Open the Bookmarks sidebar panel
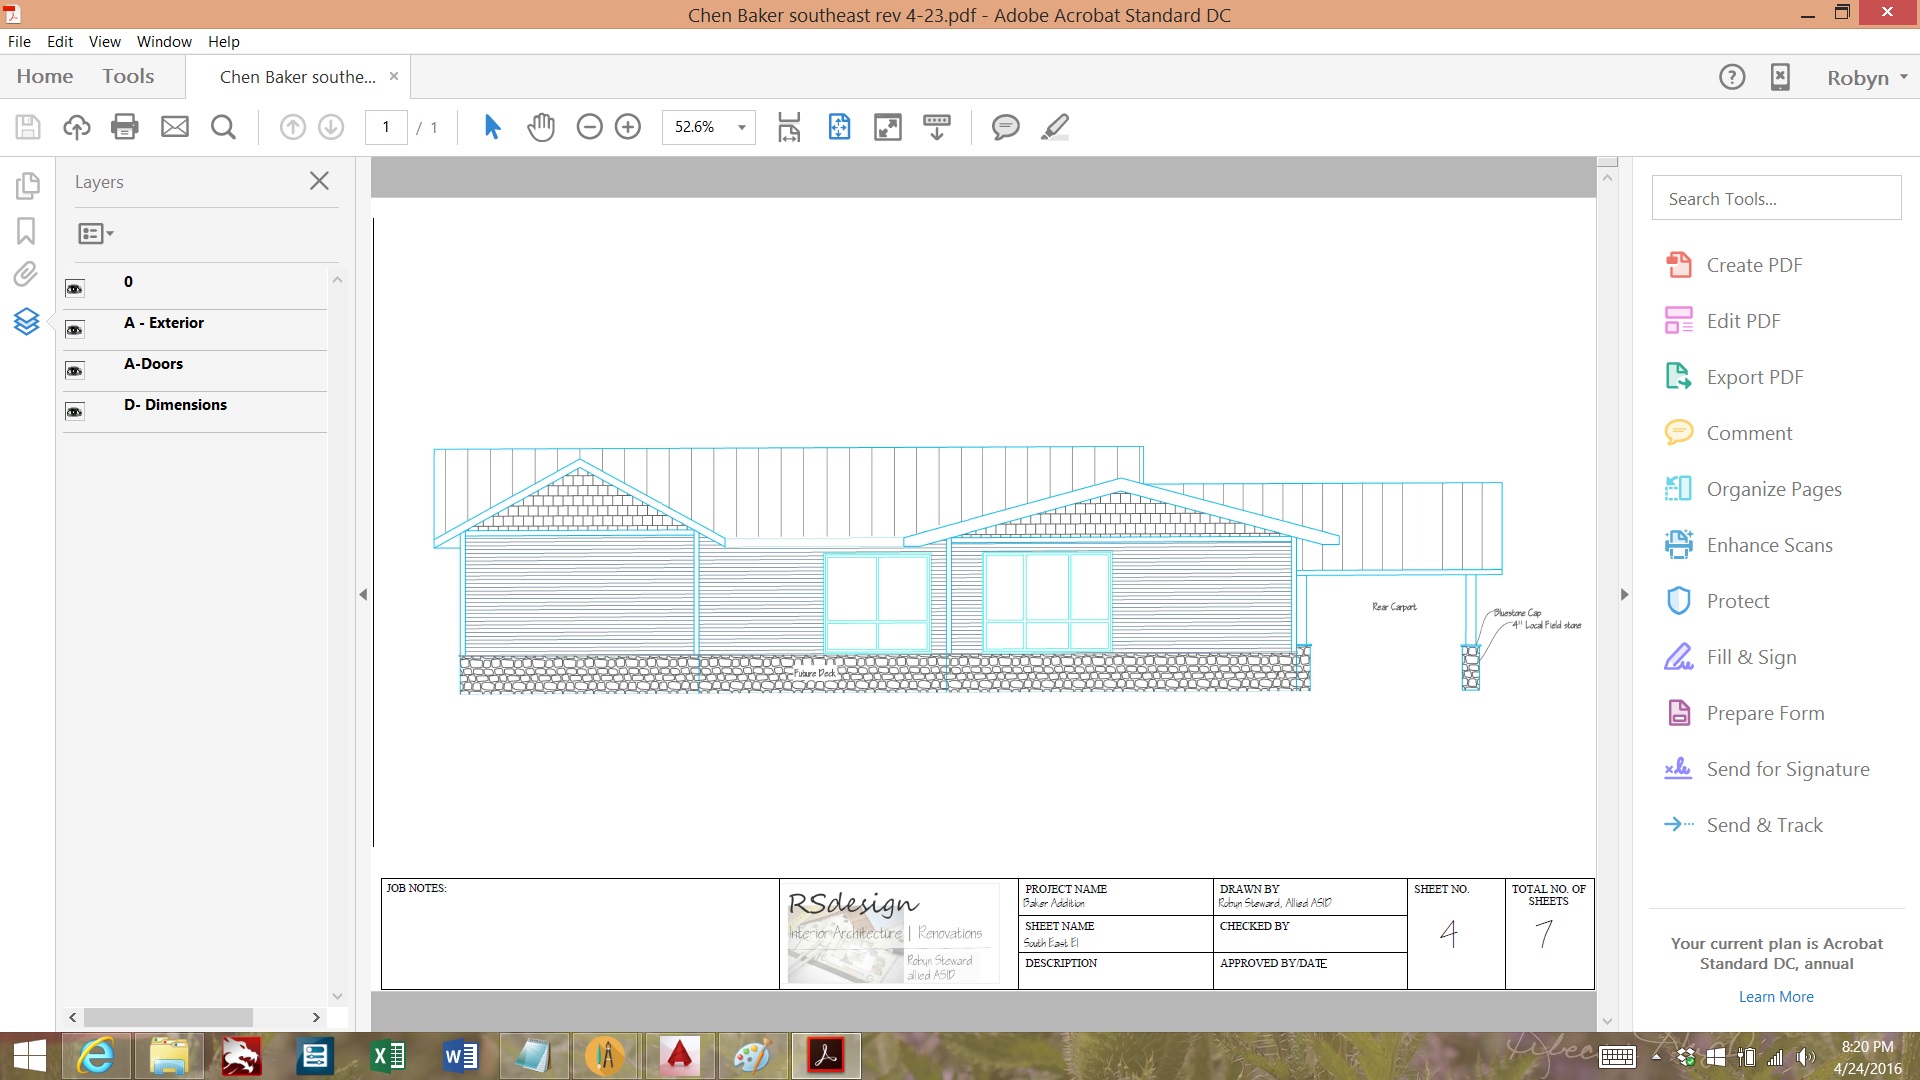Image resolution: width=1920 pixels, height=1080 pixels. tap(26, 231)
